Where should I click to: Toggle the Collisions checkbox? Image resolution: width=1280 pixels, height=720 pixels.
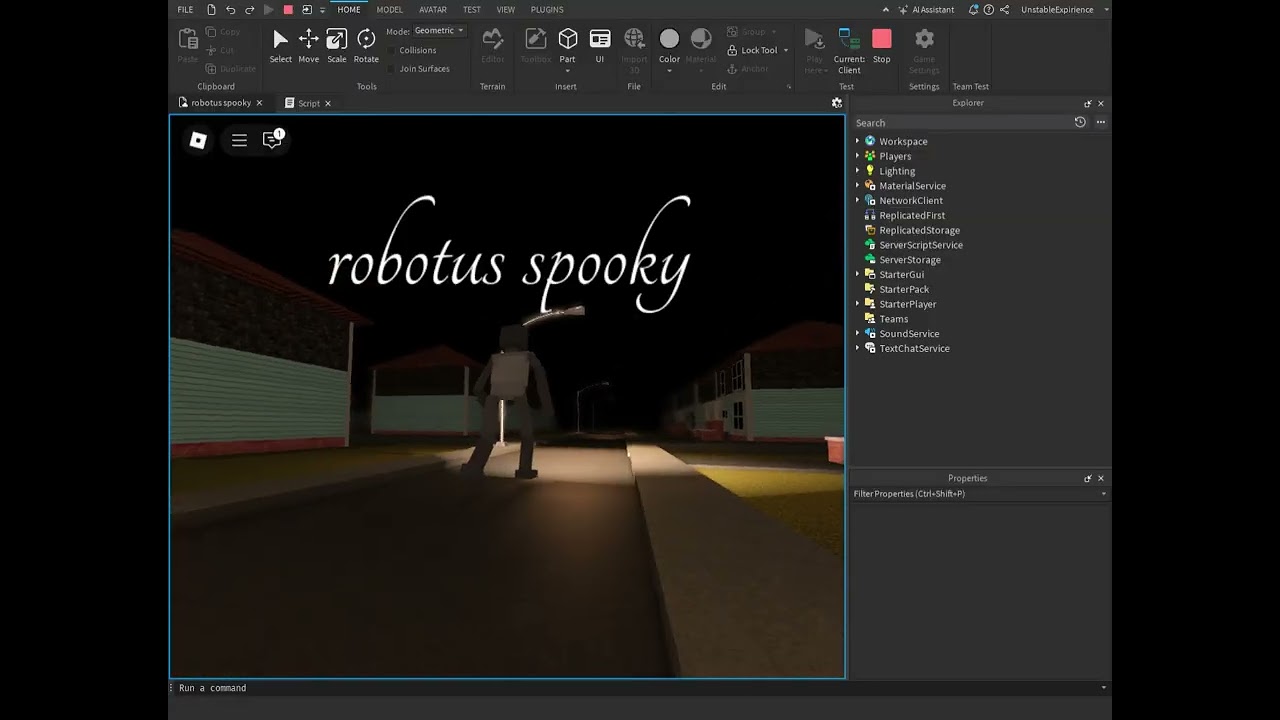pyautogui.click(x=392, y=50)
